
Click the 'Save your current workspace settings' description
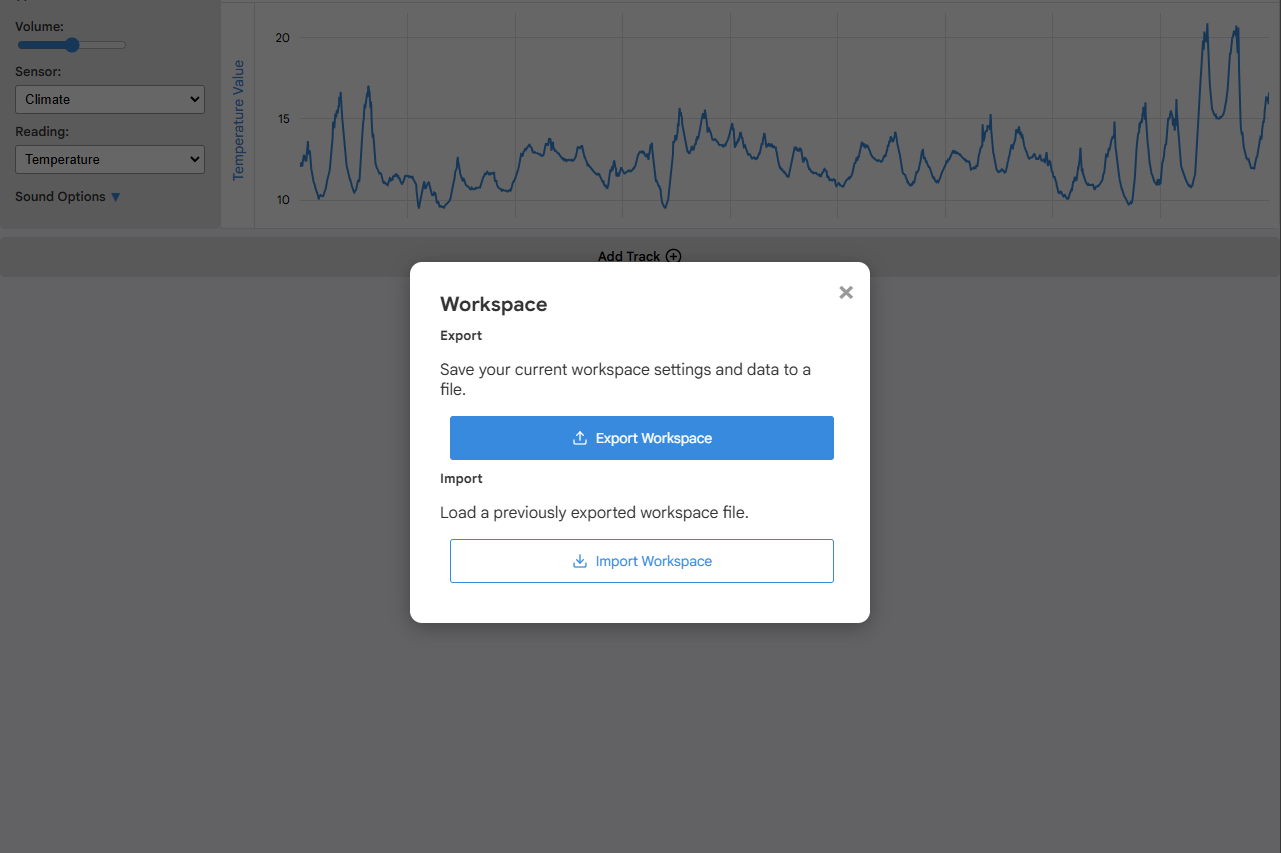pyautogui.click(x=626, y=379)
